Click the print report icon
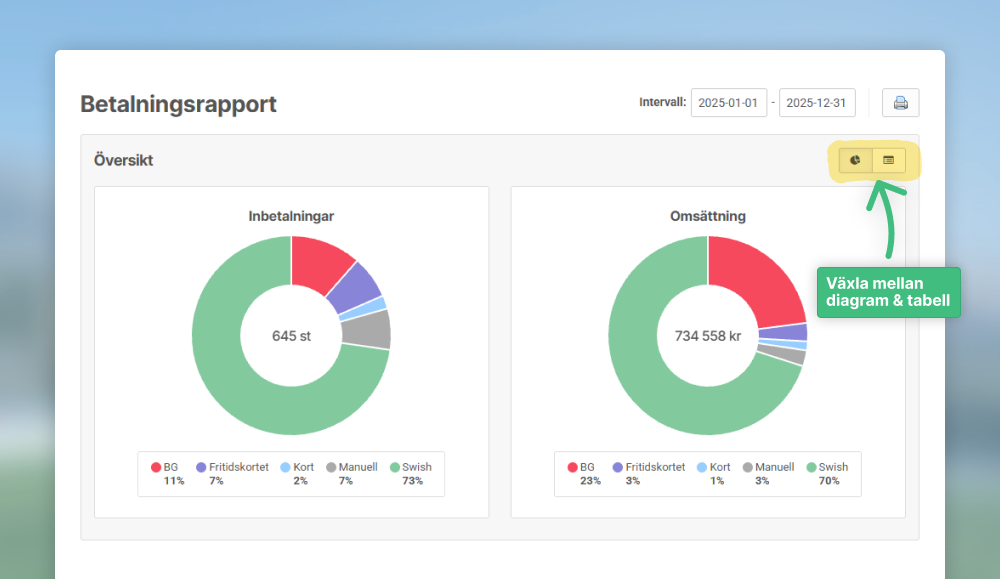Image resolution: width=1000 pixels, height=579 pixels. coord(900,103)
